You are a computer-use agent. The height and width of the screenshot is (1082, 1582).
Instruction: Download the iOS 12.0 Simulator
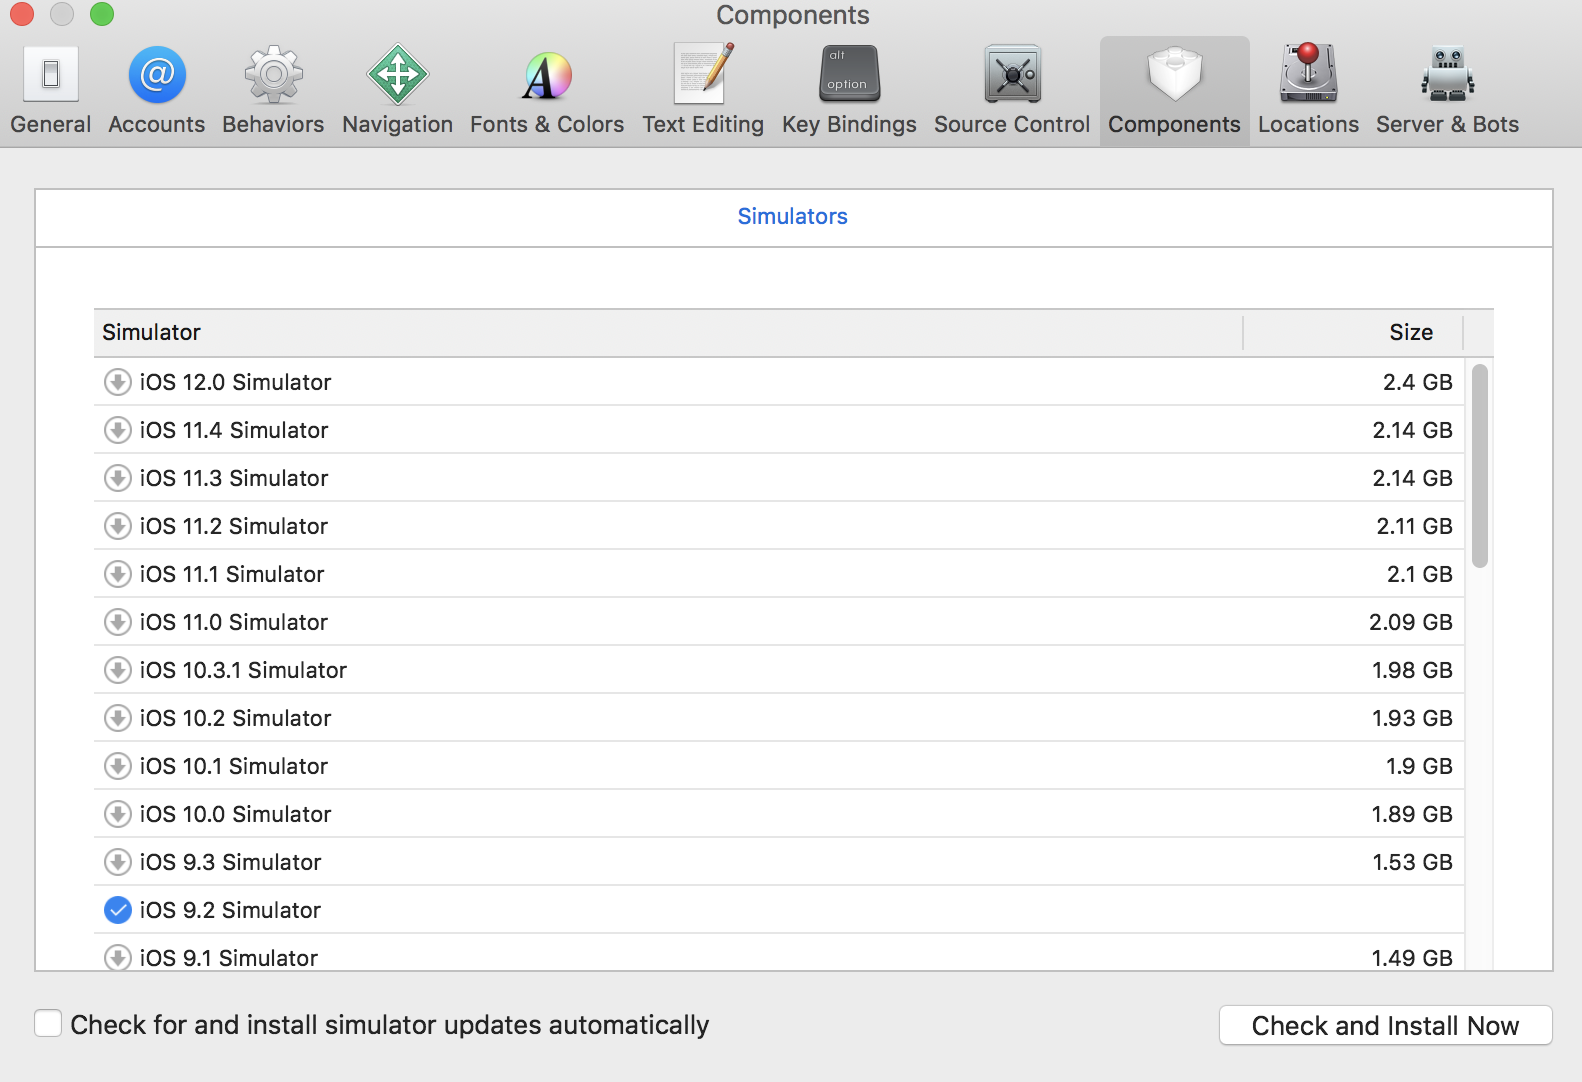[118, 382]
